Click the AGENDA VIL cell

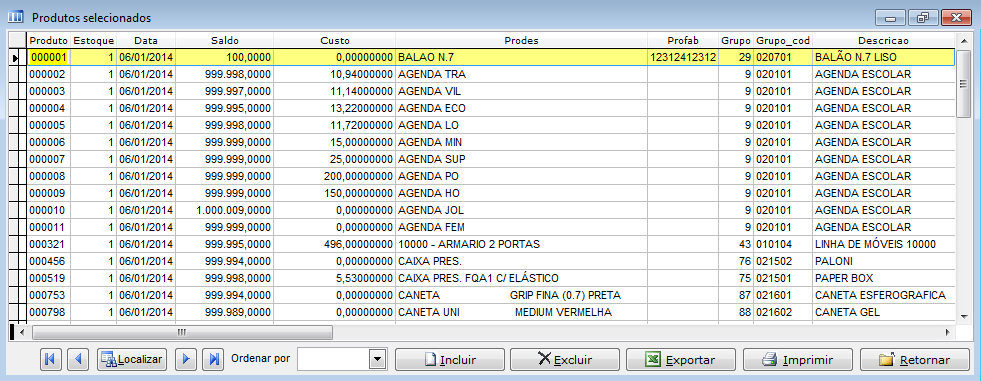(x=521, y=91)
